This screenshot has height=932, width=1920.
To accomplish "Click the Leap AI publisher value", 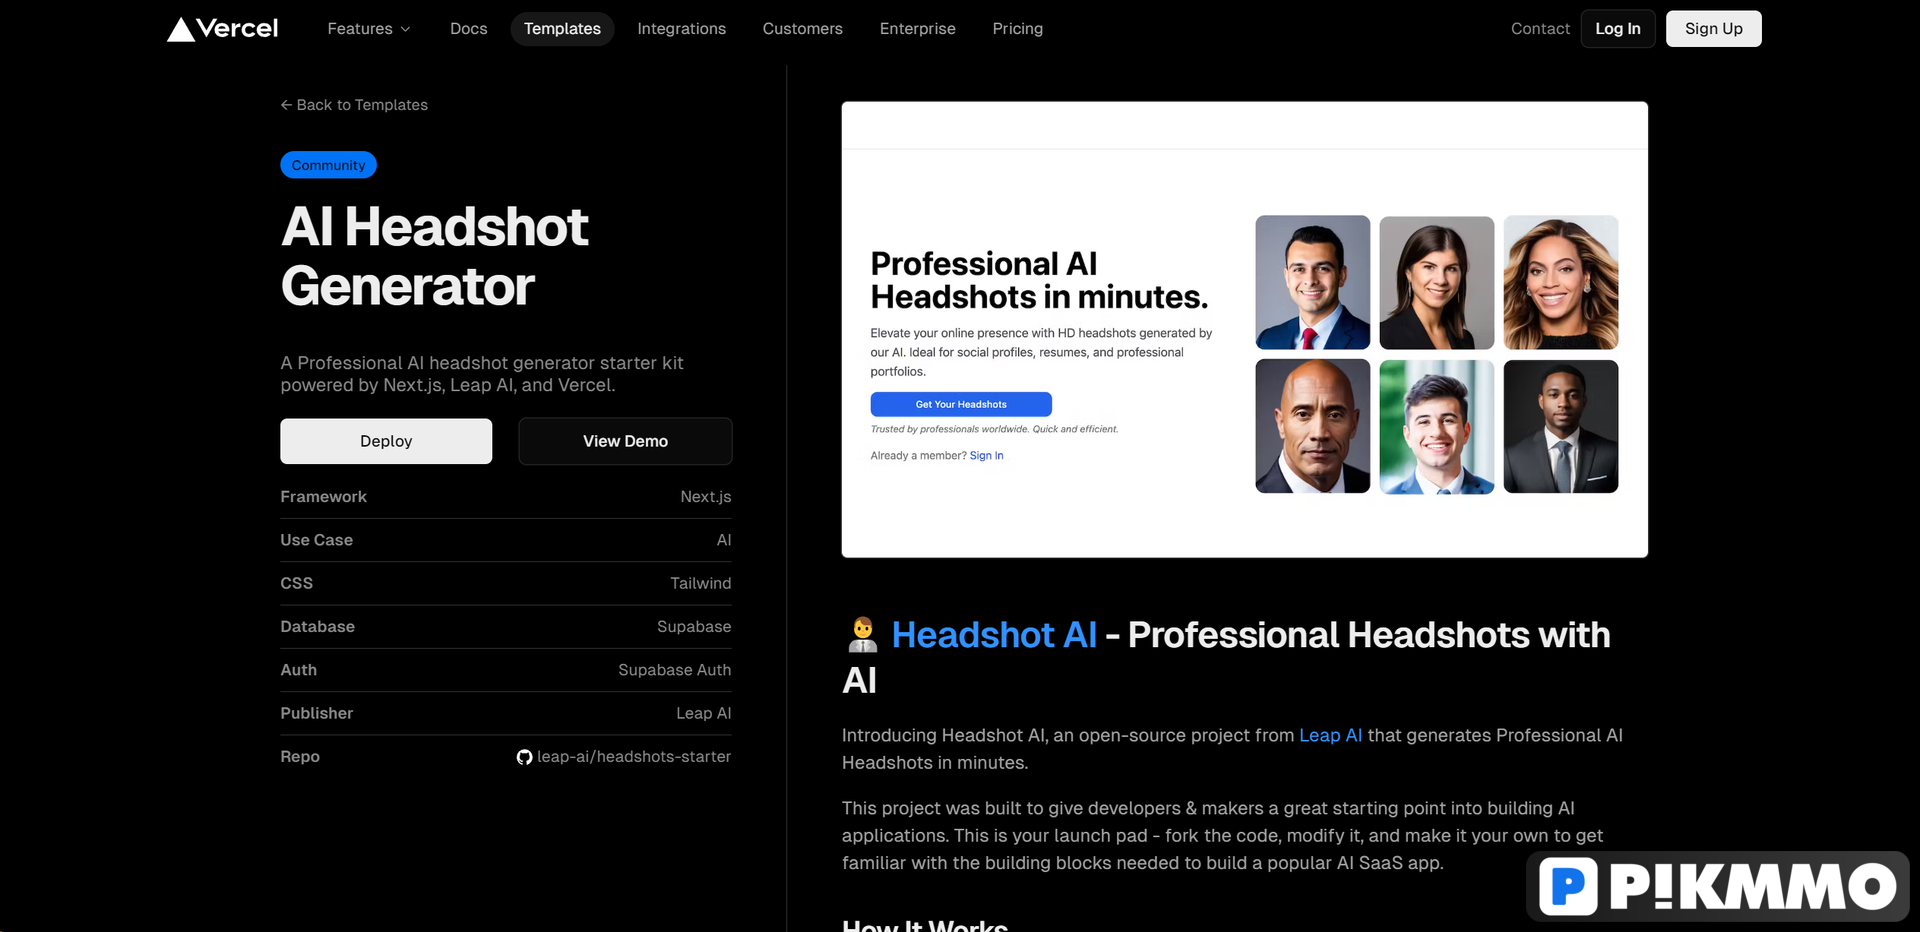I will pos(704,713).
